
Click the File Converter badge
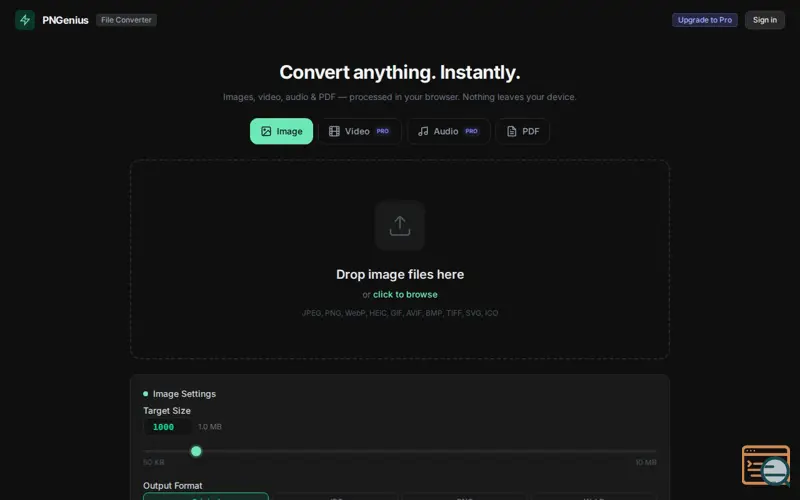pos(126,20)
